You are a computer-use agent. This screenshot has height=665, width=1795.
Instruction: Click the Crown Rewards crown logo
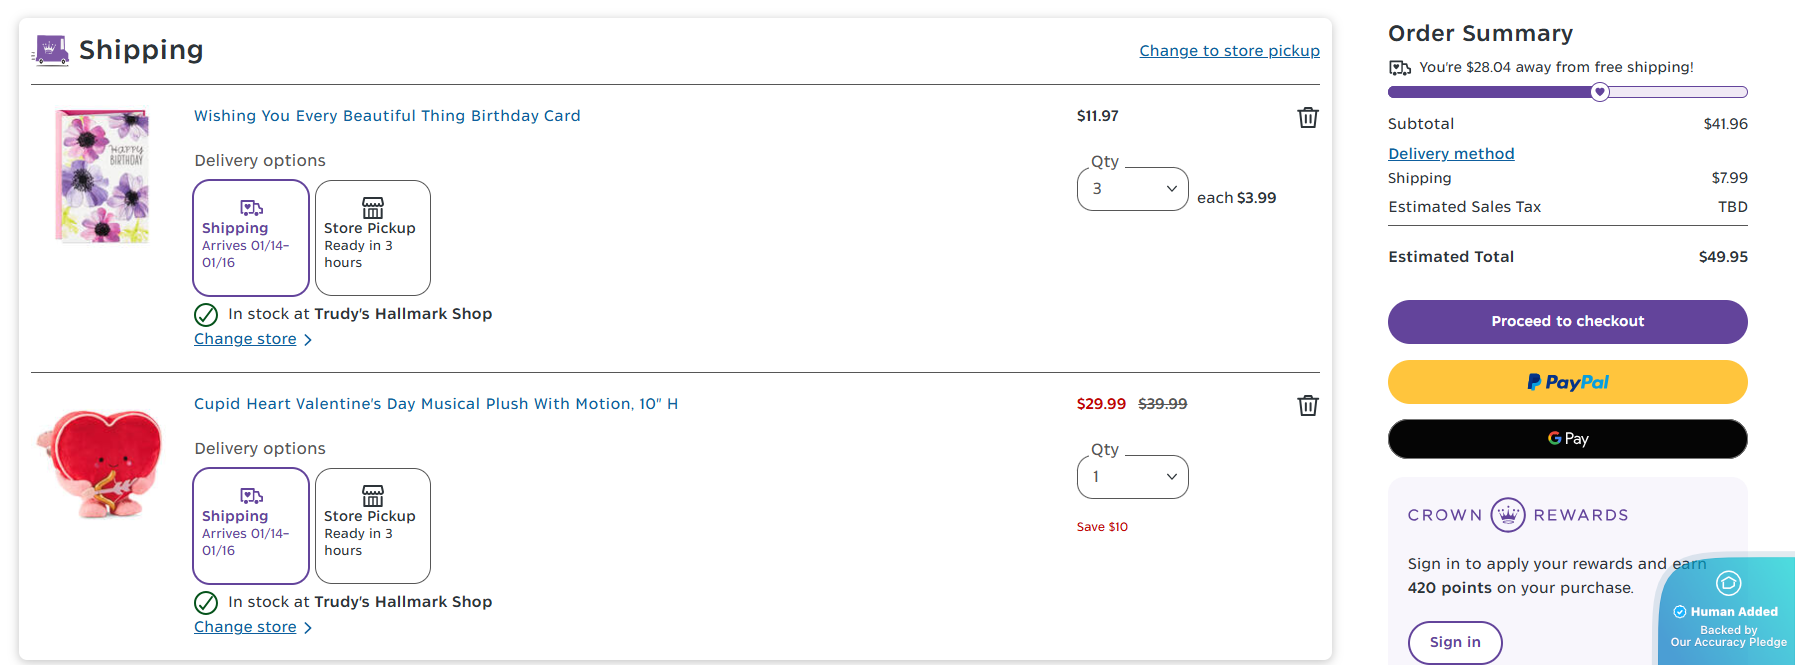coord(1507,515)
